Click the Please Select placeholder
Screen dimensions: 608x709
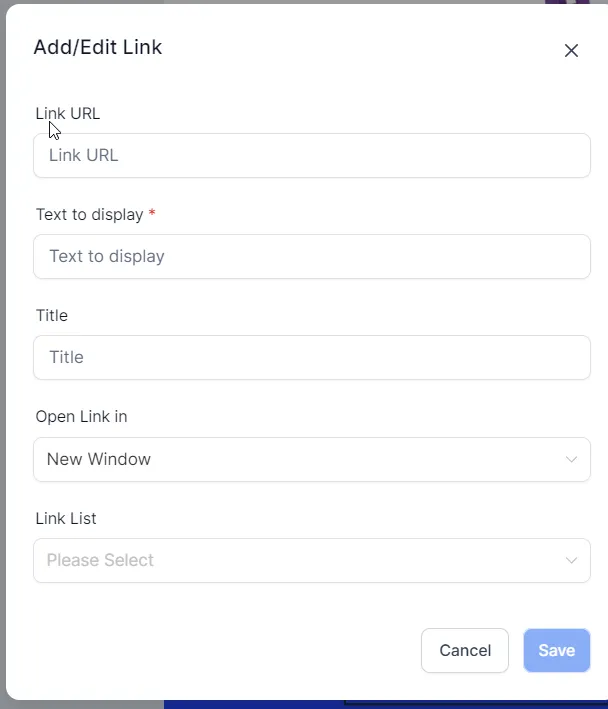tap(100, 561)
